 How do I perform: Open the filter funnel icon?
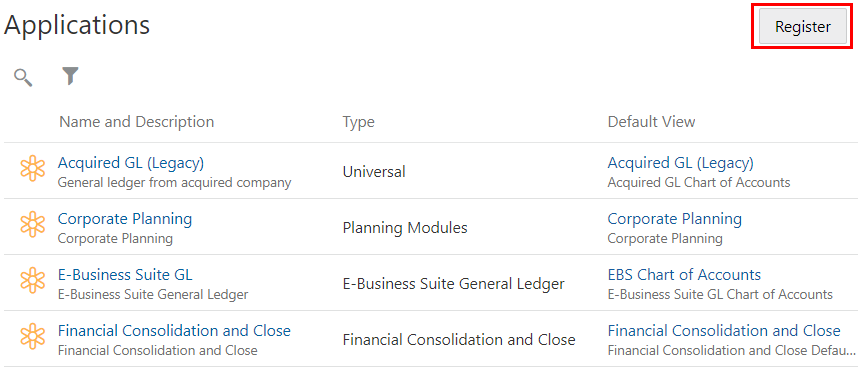(x=70, y=76)
